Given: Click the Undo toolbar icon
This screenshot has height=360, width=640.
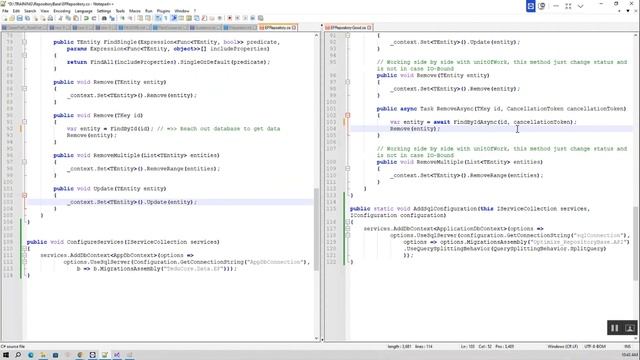Looking at the screenshot, I should coord(86,18).
